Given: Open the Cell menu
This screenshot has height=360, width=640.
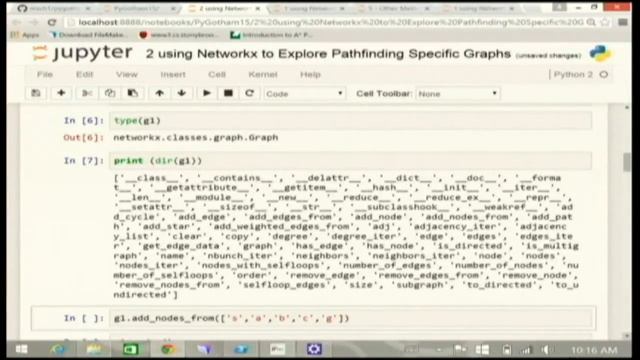Looking at the screenshot, I should 217,74.
